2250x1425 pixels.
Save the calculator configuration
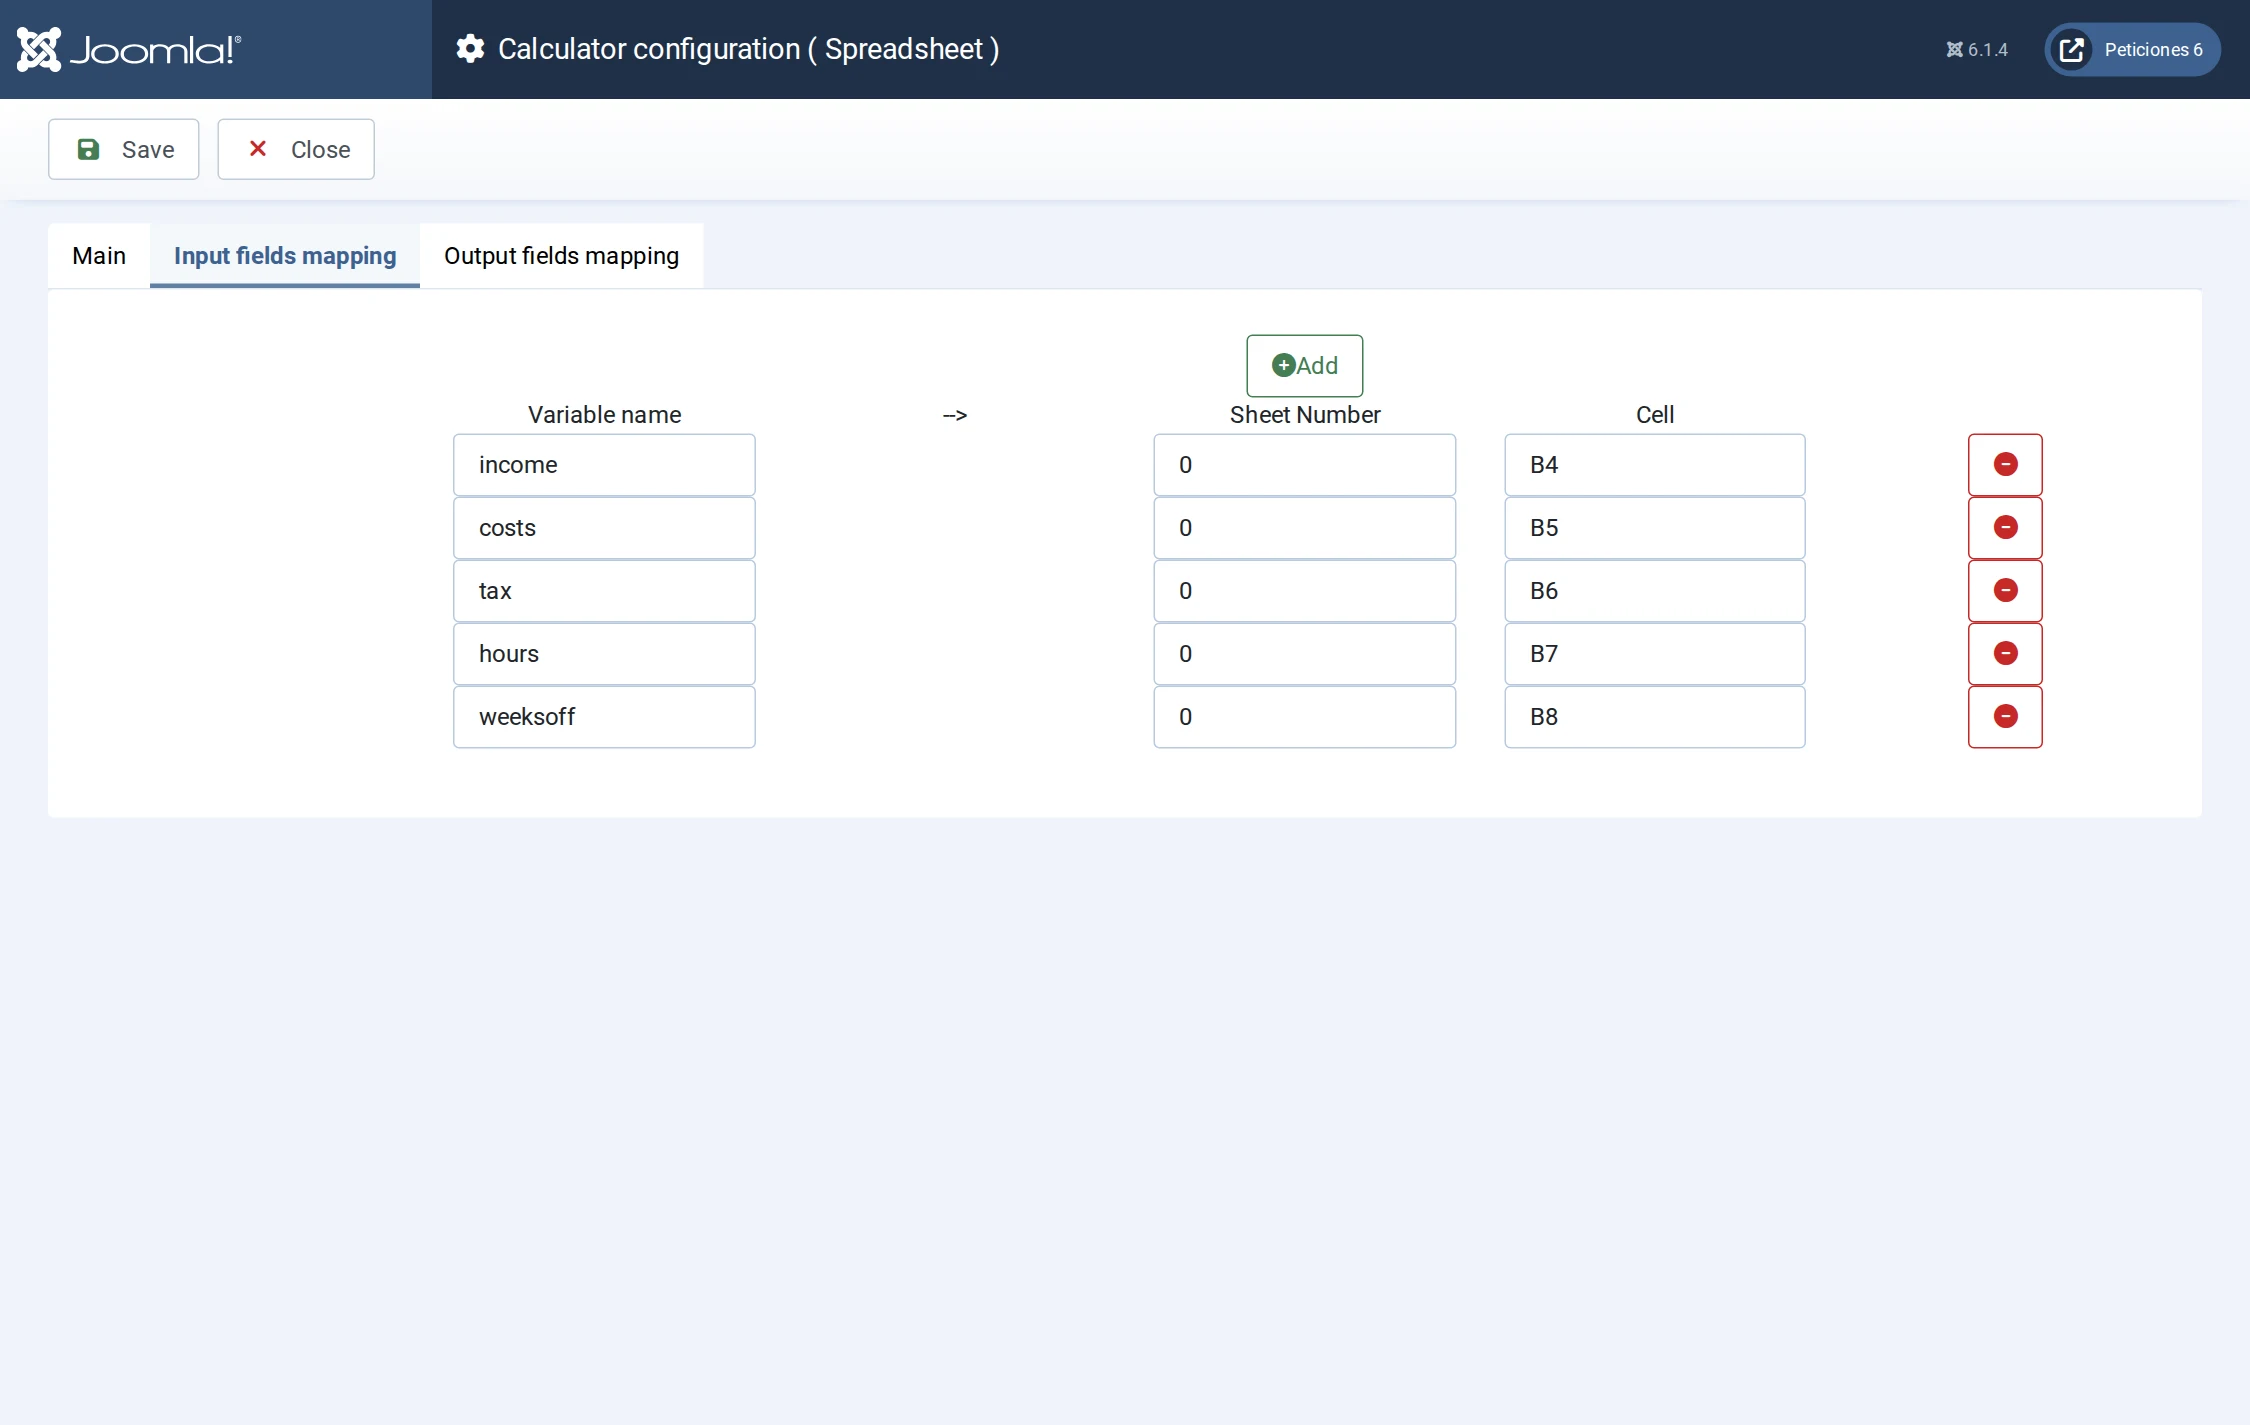pyautogui.click(x=124, y=149)
